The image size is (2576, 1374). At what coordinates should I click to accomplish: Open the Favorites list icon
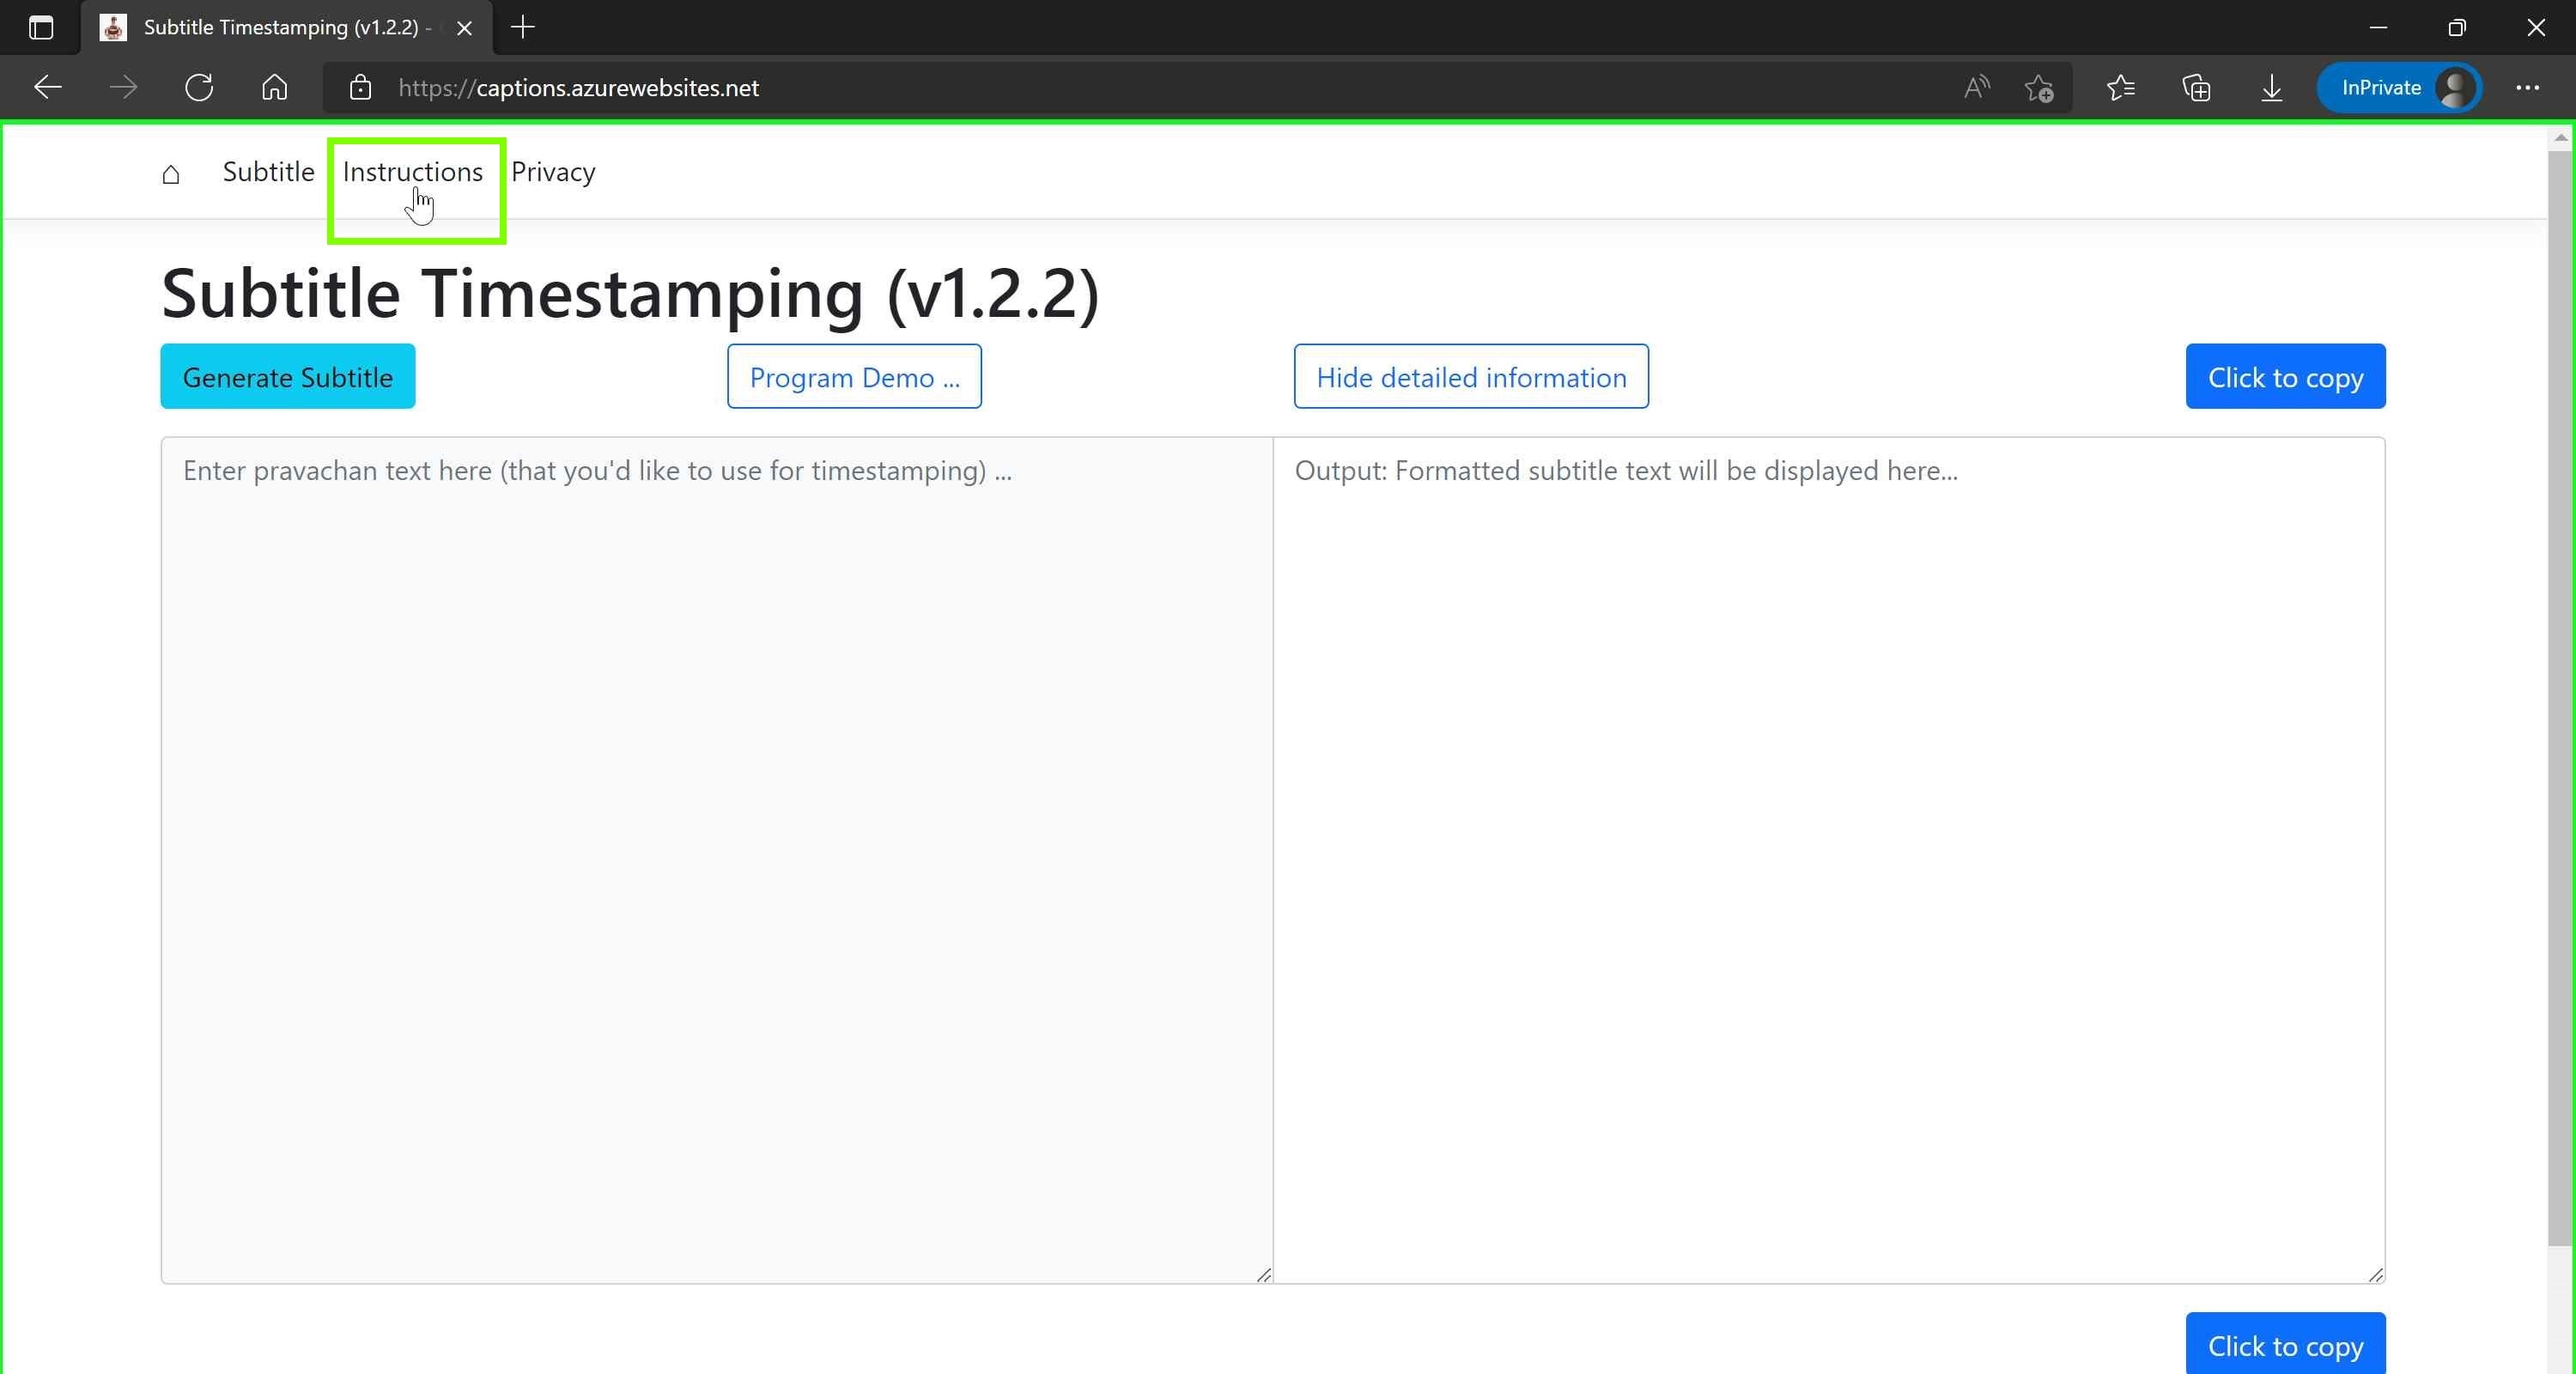[x=2120, y=88]
